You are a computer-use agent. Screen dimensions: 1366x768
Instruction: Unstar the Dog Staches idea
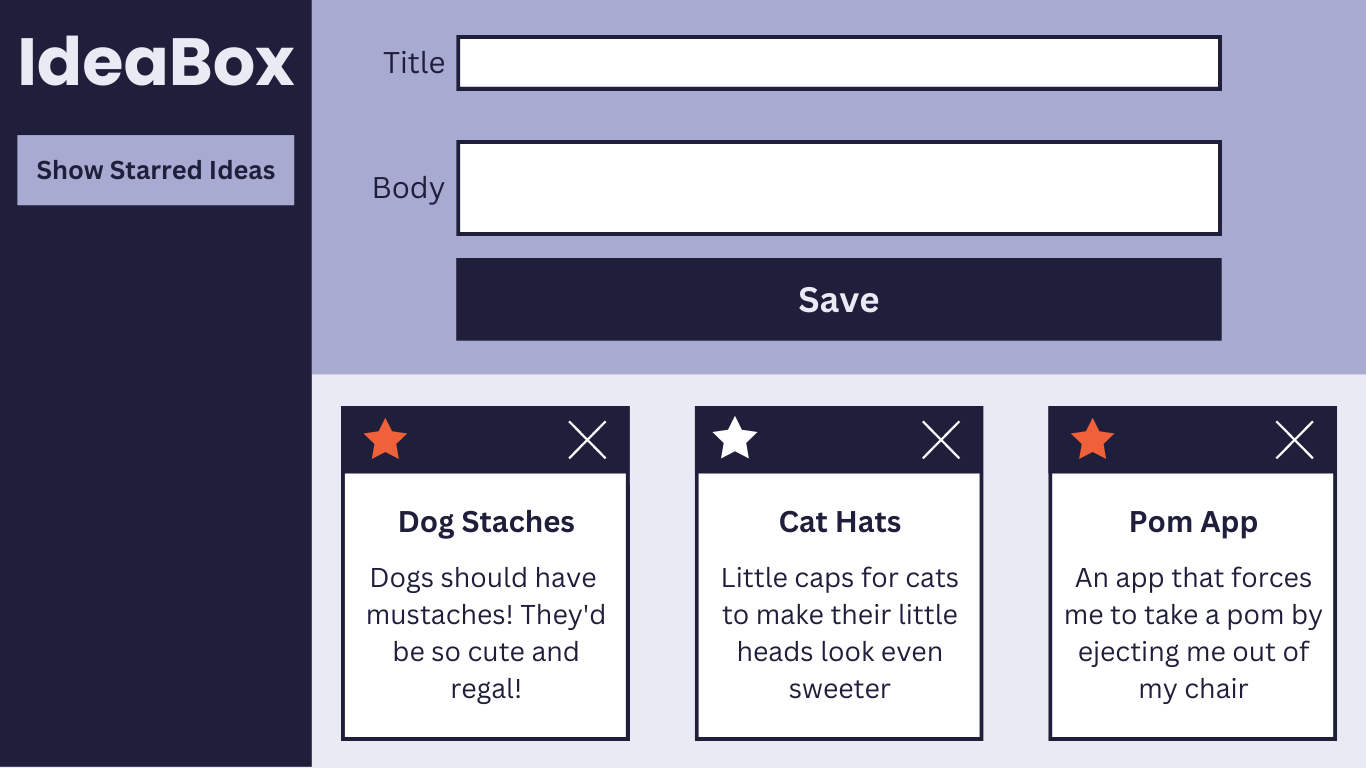coord(385,440)
